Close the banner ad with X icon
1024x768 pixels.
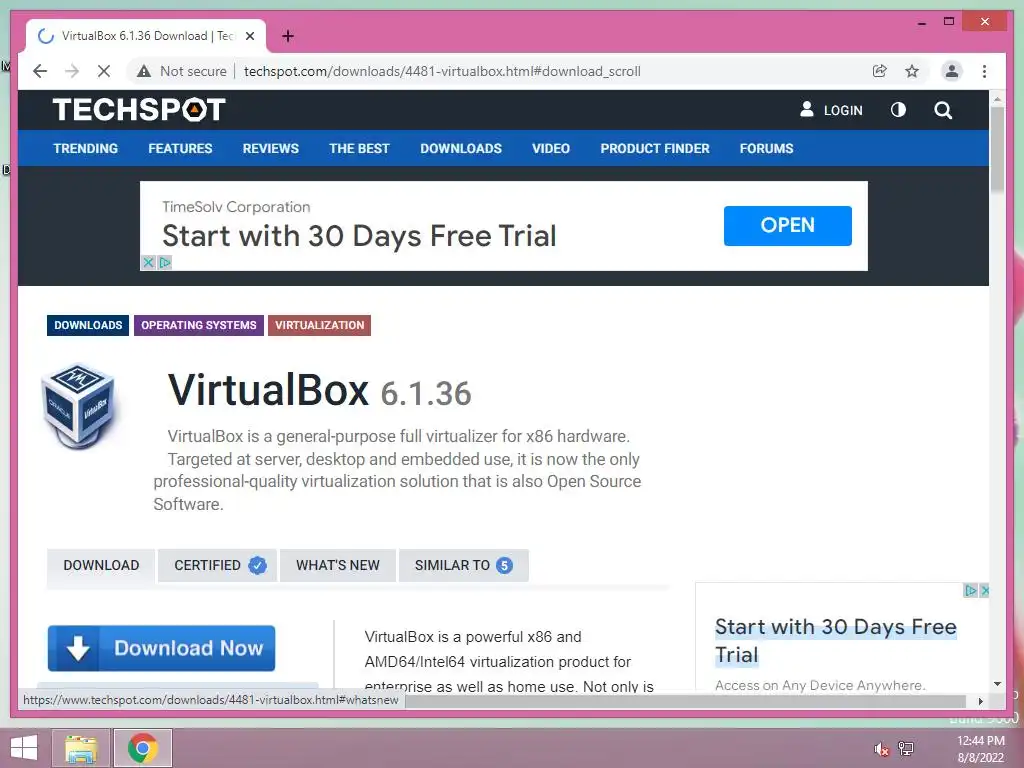(148, 263)
